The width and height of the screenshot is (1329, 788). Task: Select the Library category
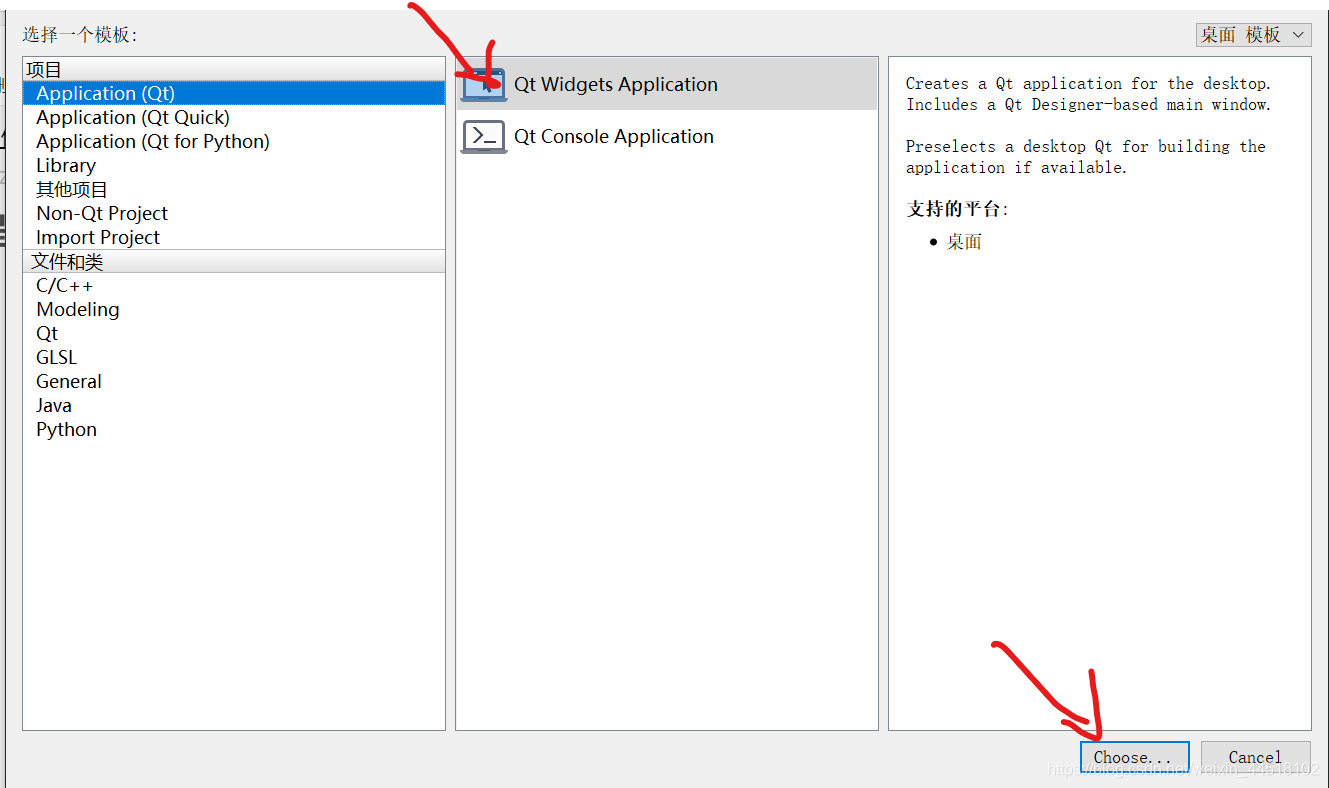click(x=234, y=165)
